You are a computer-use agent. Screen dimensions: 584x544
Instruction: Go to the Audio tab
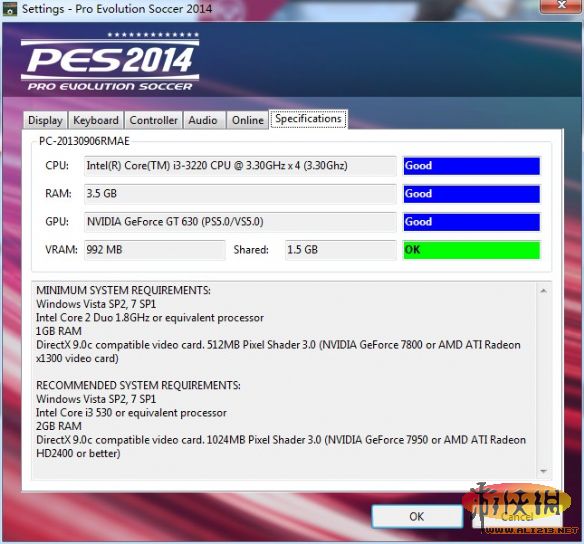(203, 120)
